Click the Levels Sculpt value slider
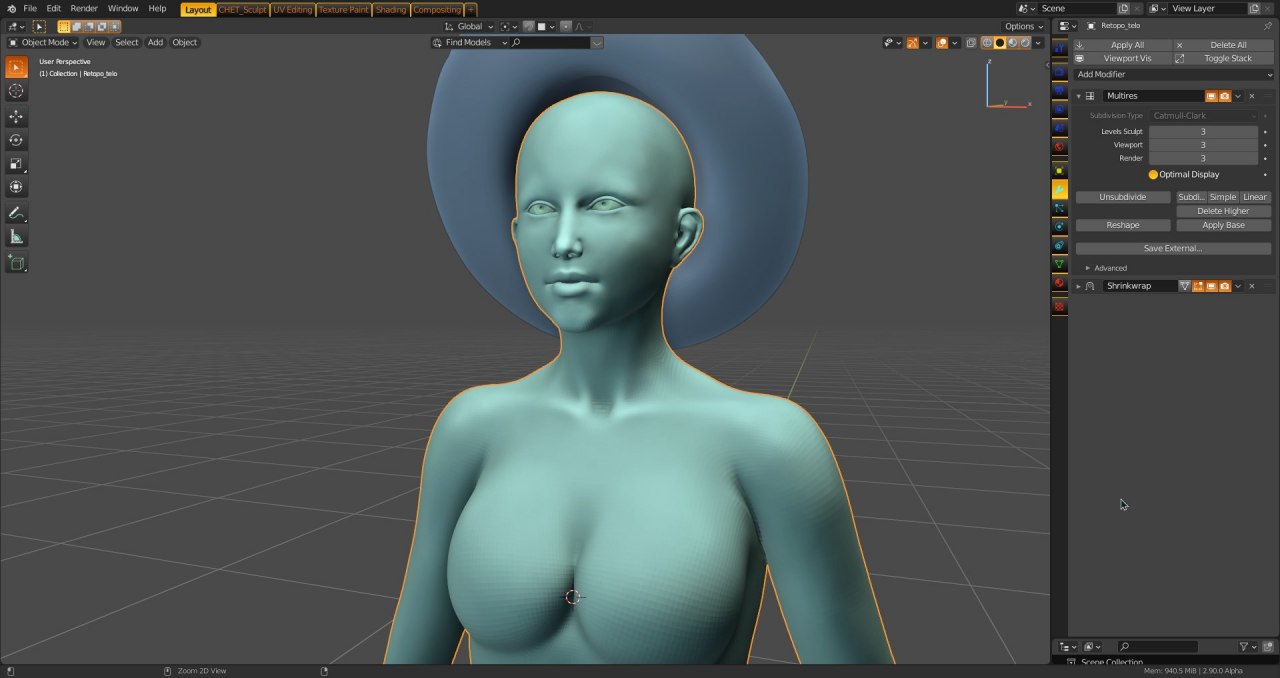Viewport: 1280px width, 678px height. point(1202,132)
